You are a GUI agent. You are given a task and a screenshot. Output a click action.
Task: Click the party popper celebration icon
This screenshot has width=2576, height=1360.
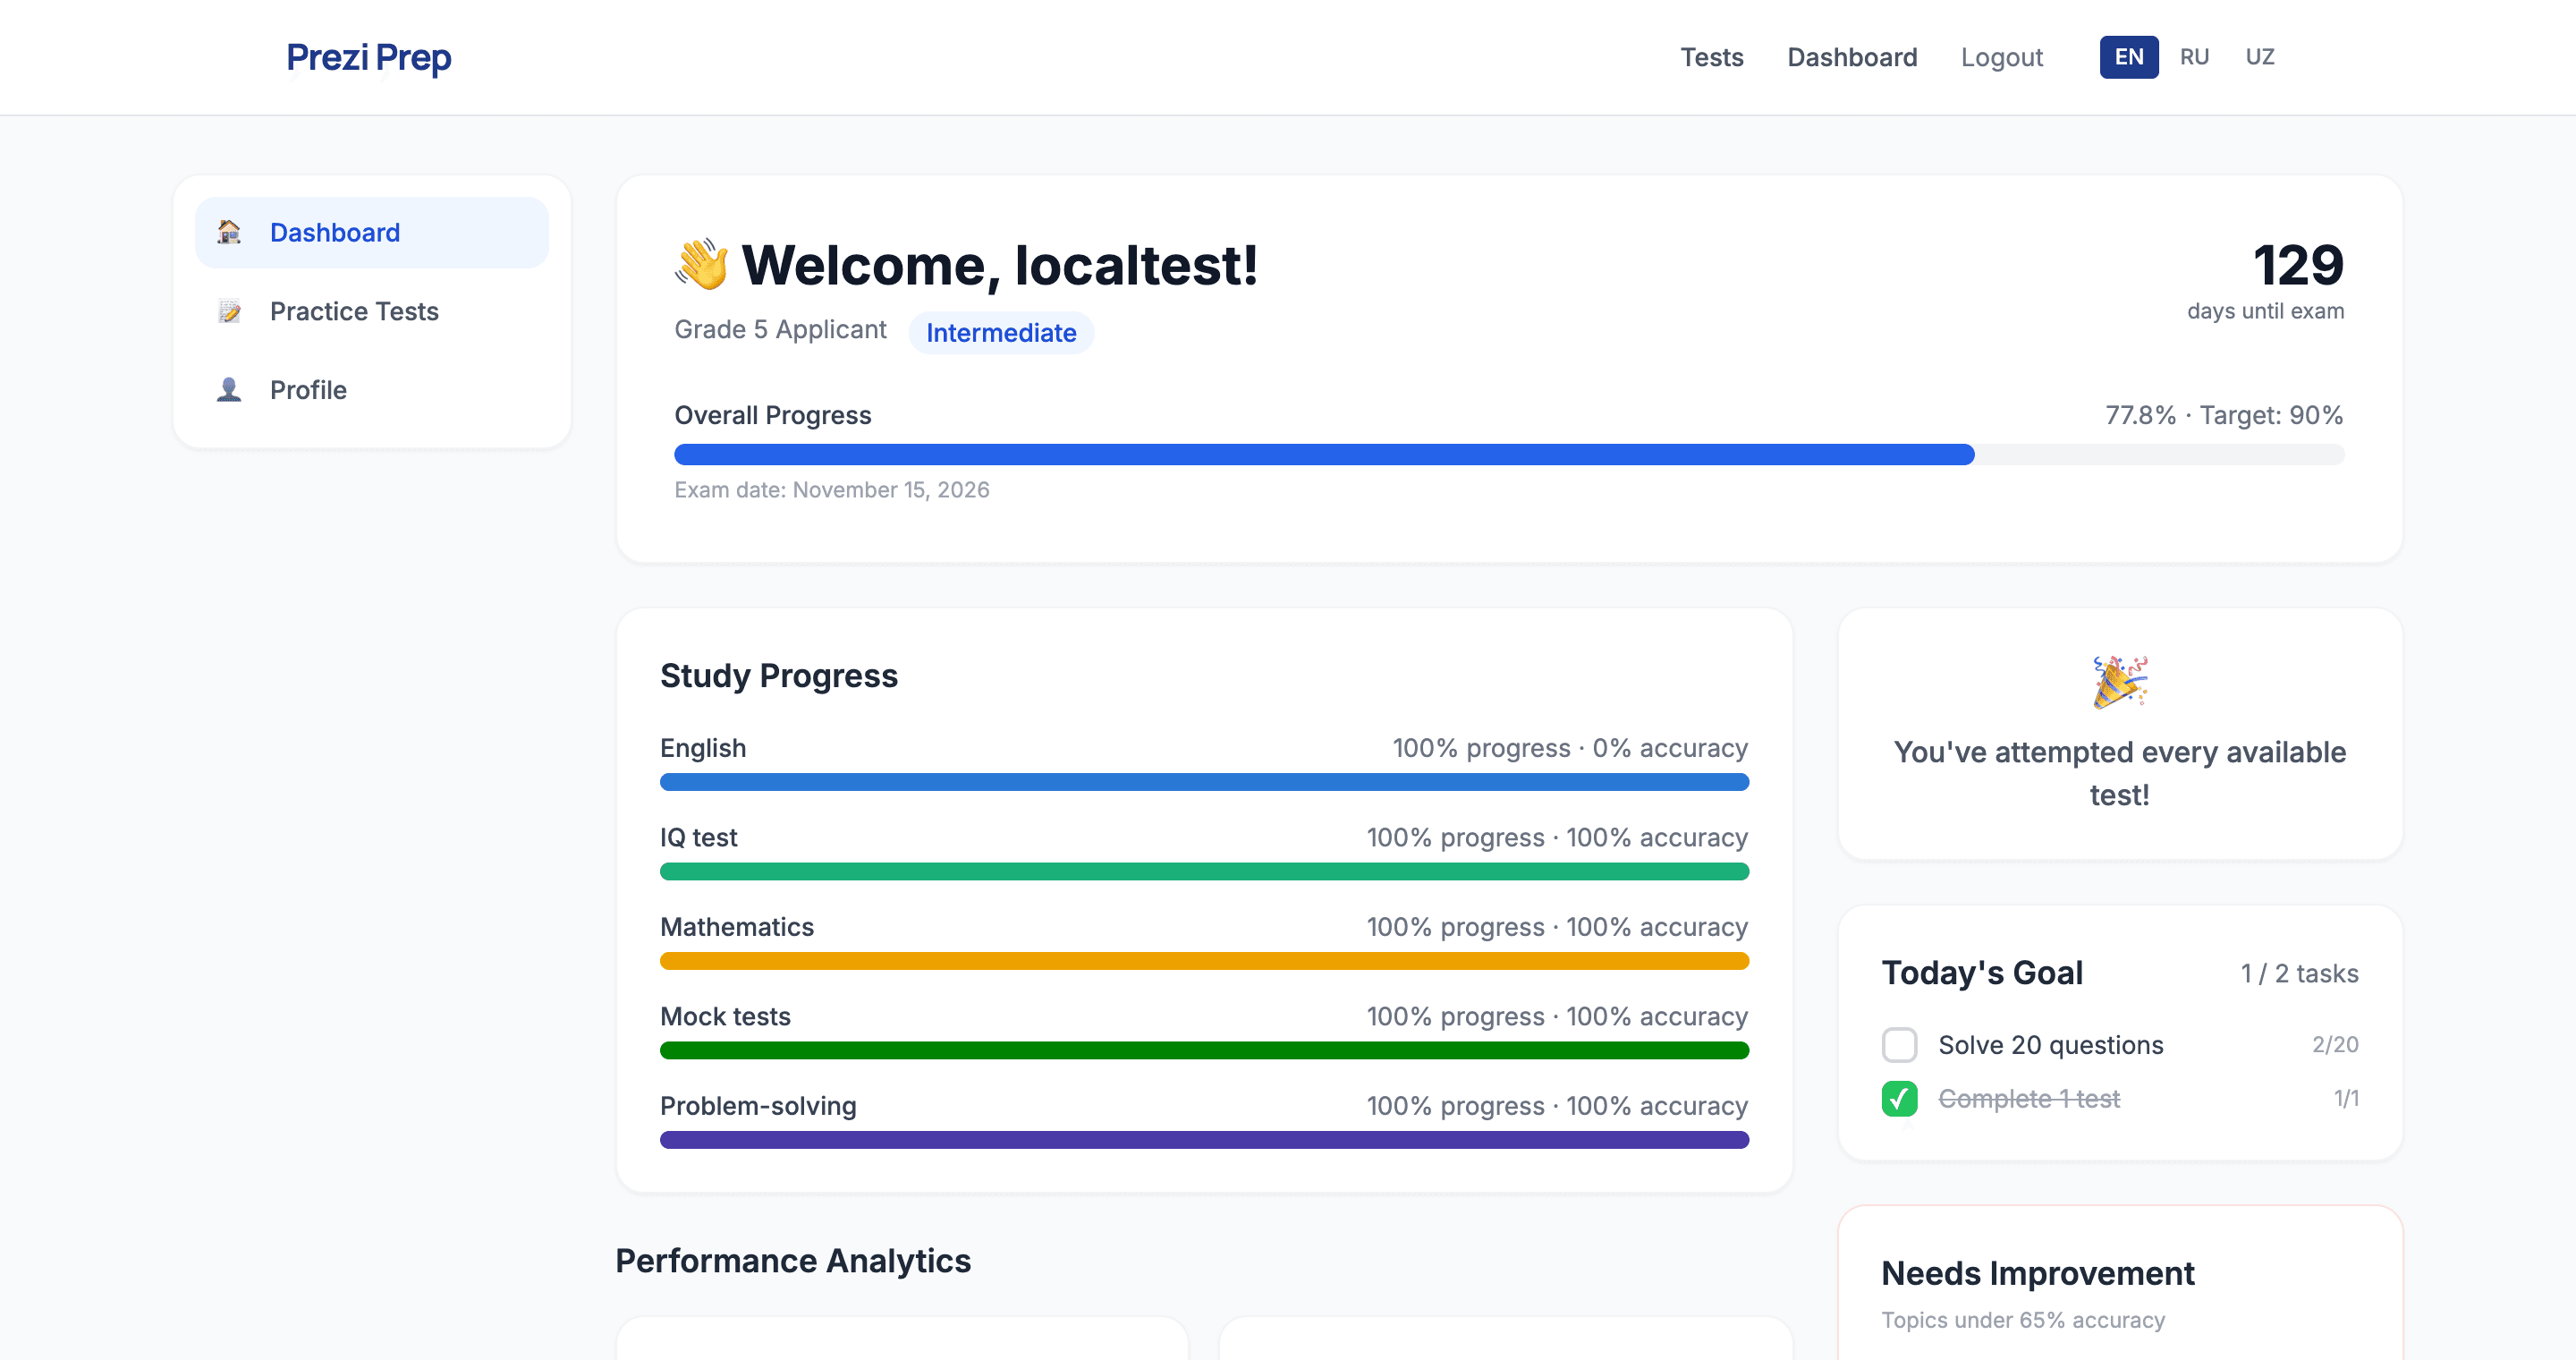(2120, 682)
